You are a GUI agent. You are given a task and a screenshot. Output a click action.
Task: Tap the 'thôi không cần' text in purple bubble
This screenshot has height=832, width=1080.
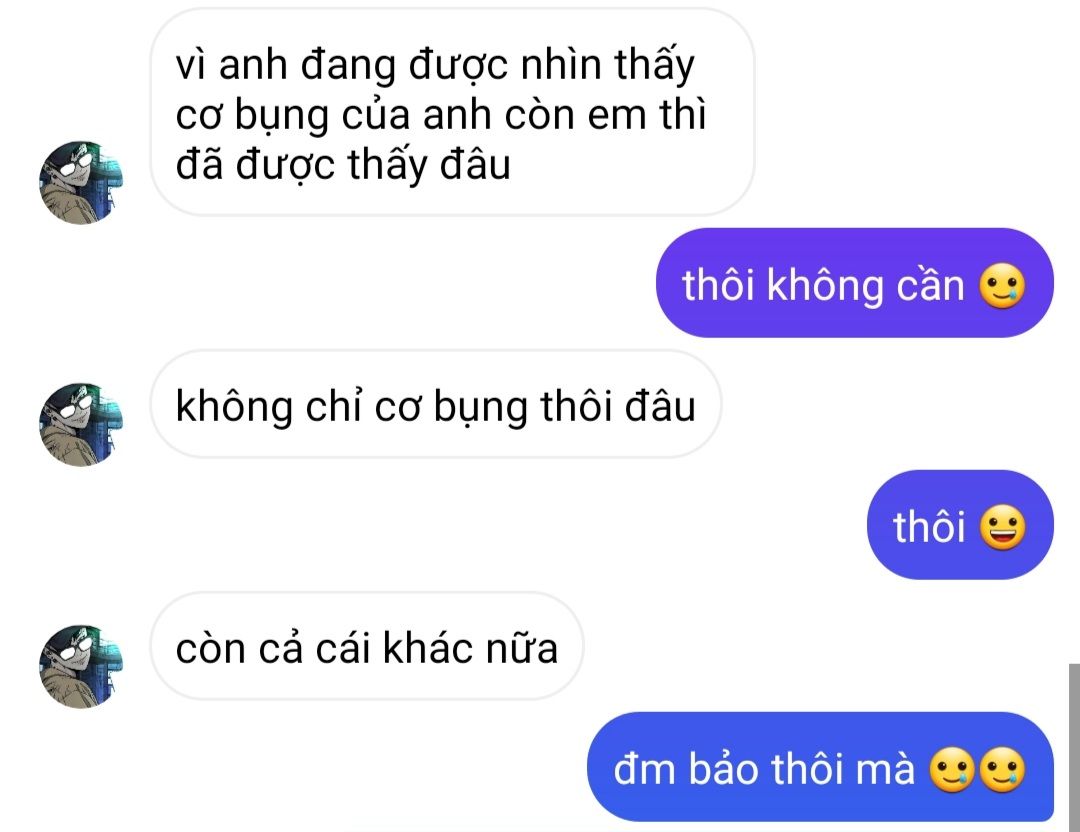click(x=823, y=285)
